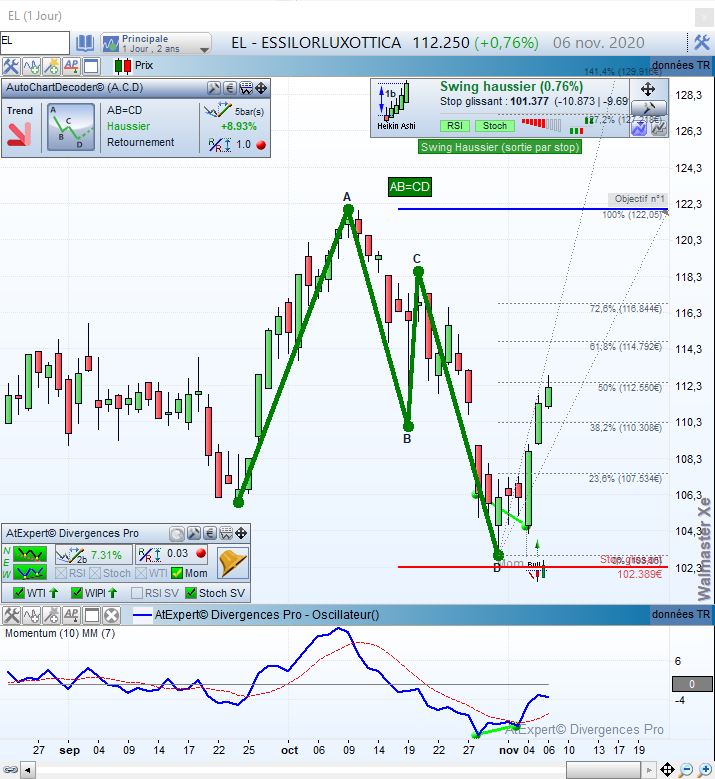Click the chart-display icon in the Divergences Pro header
The image size is (715, 779).
pos(226,534)
